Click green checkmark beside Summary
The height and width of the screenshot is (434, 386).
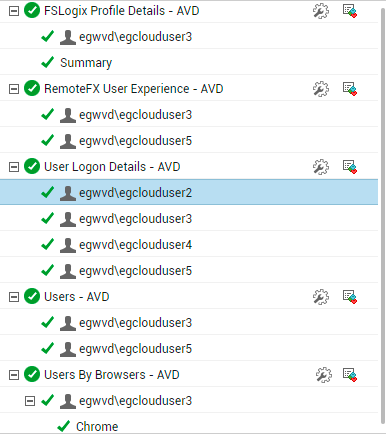pos(48,62)
